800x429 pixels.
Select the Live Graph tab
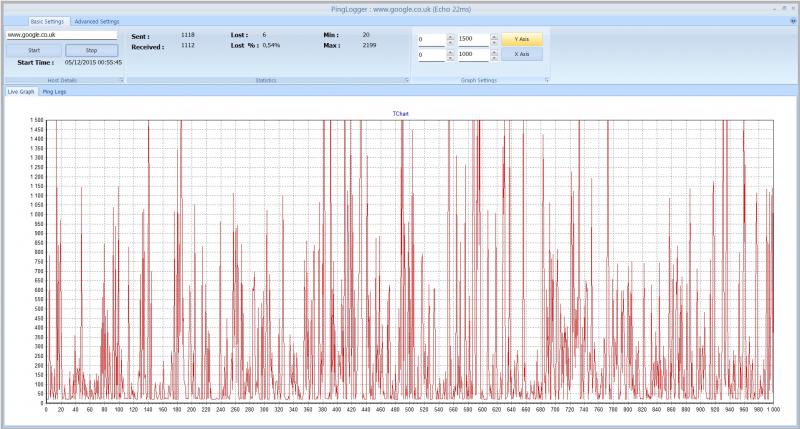pyautogui.click(x=20, y=91)
